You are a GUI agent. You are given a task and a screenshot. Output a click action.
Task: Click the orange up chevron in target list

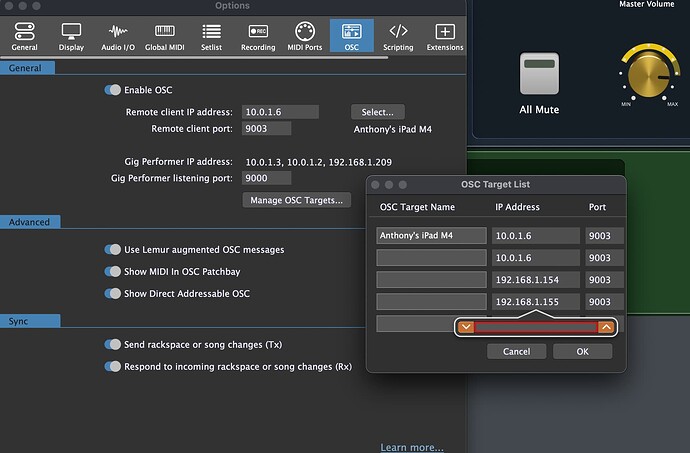coord(606,327)
